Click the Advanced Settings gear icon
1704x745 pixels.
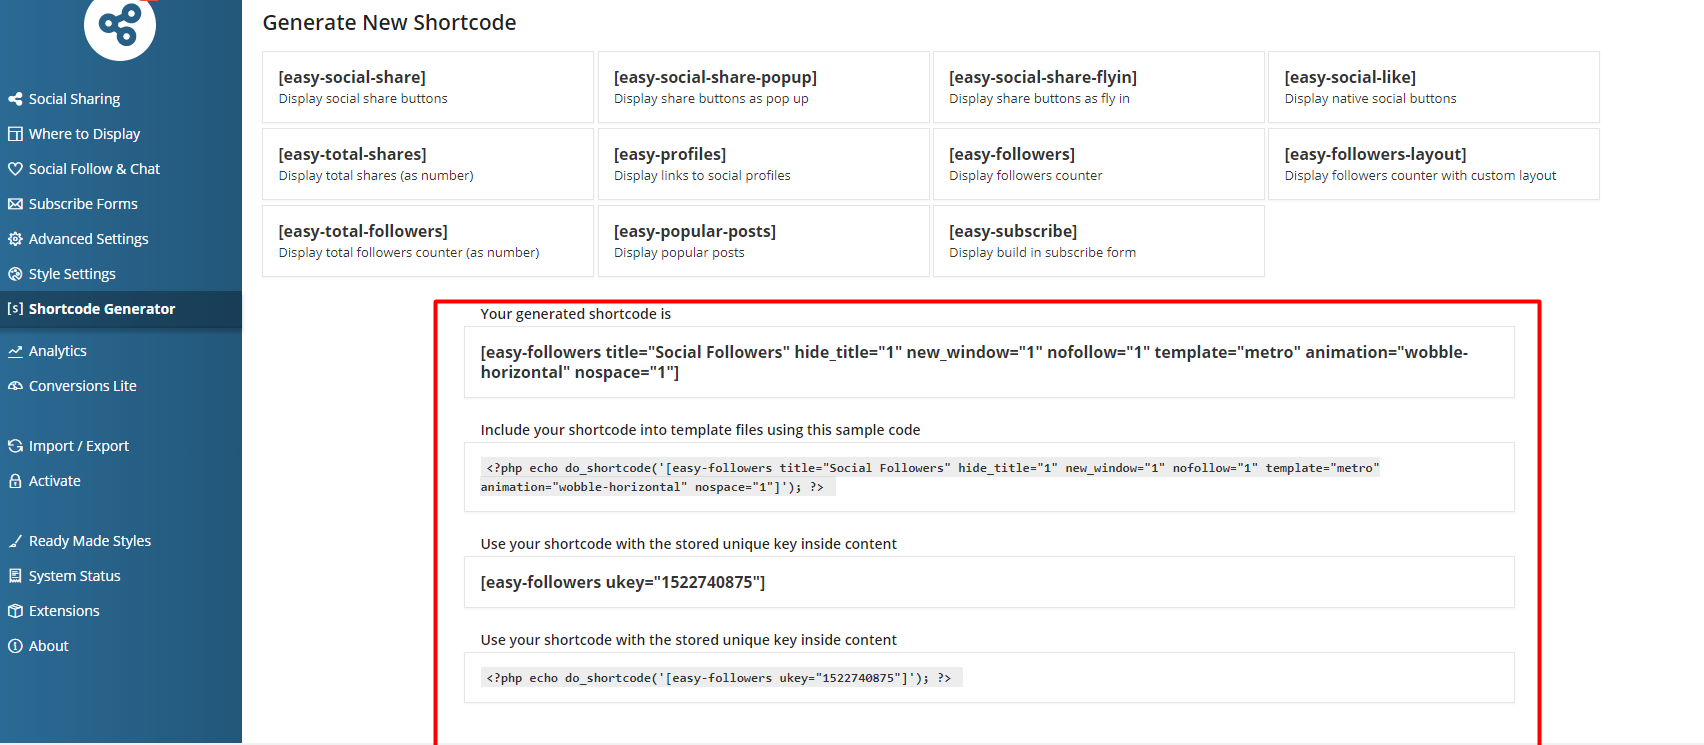click(15, 239)
